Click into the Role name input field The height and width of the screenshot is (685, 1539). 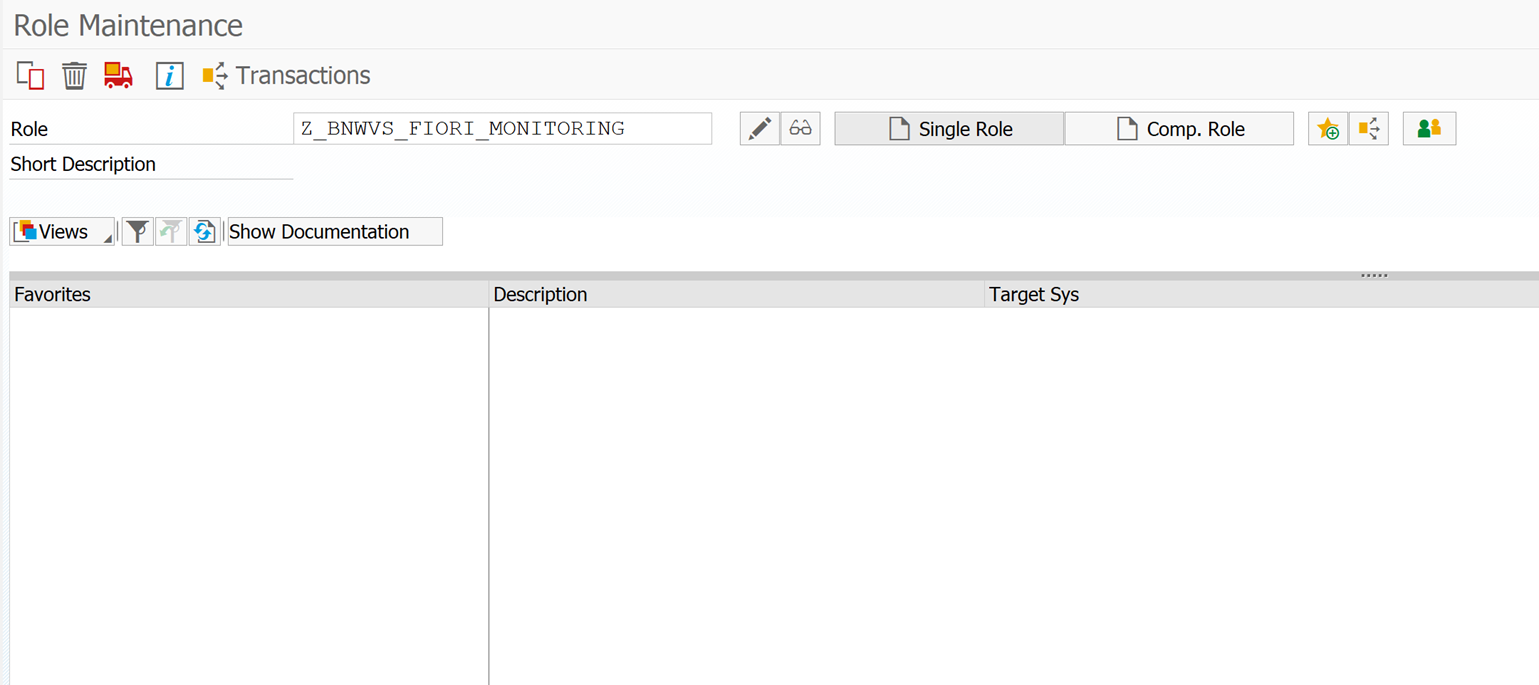pos(502,129)
